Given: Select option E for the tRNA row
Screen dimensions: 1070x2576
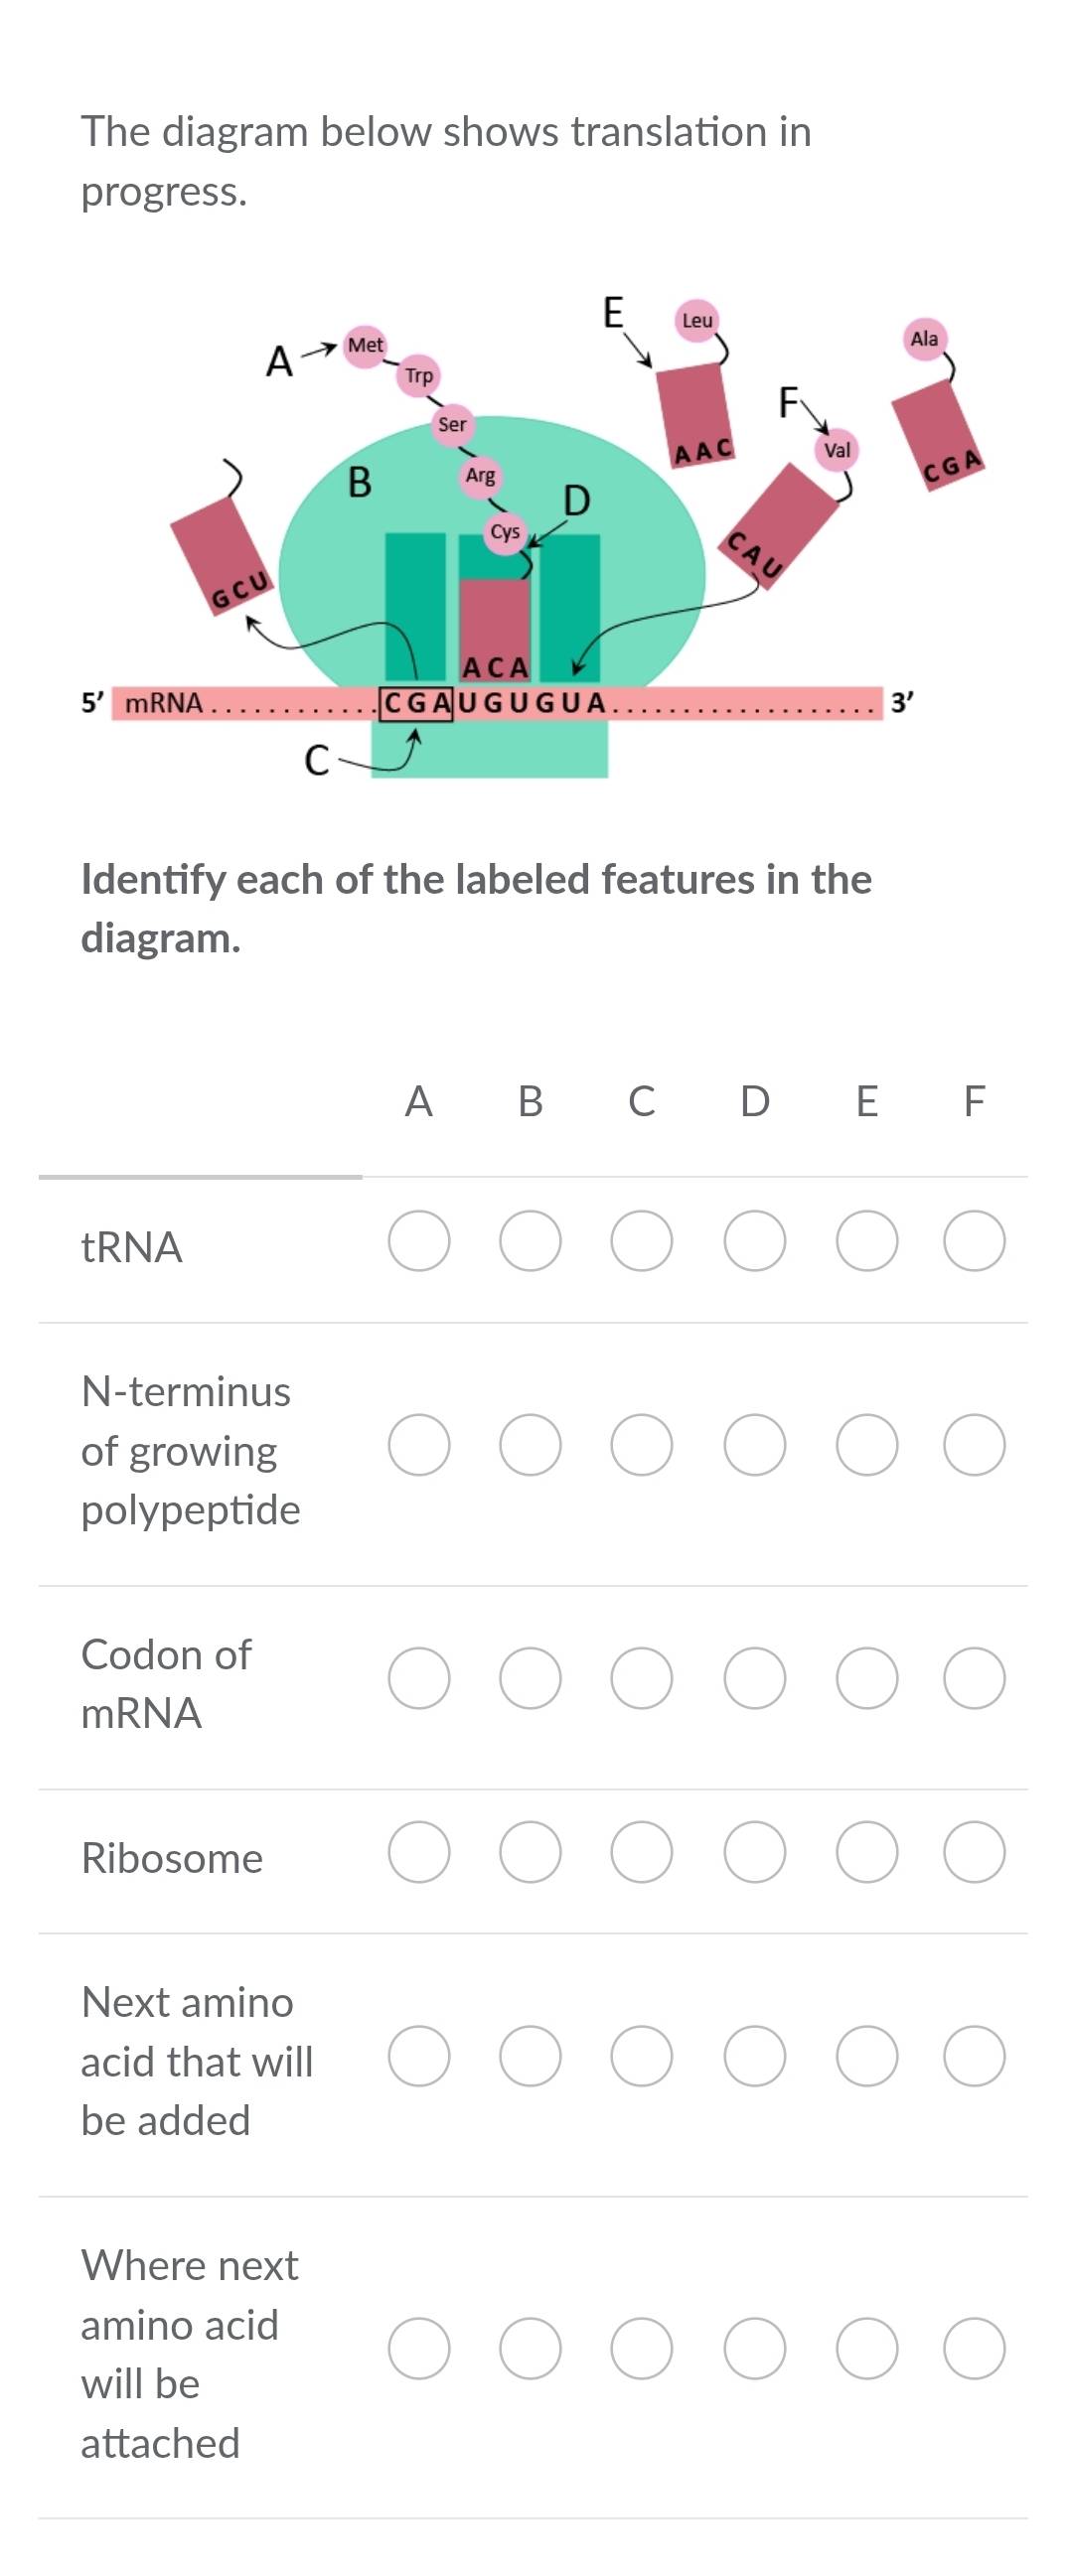Looking at the screenshot, I should 866,1241.
